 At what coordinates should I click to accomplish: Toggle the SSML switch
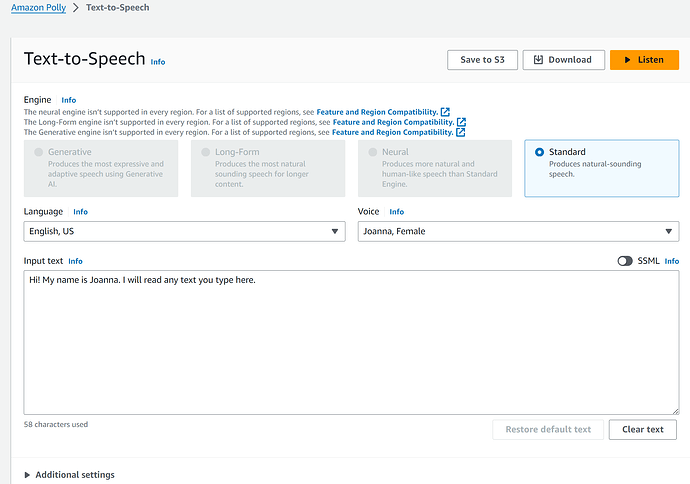coord(625,261)
